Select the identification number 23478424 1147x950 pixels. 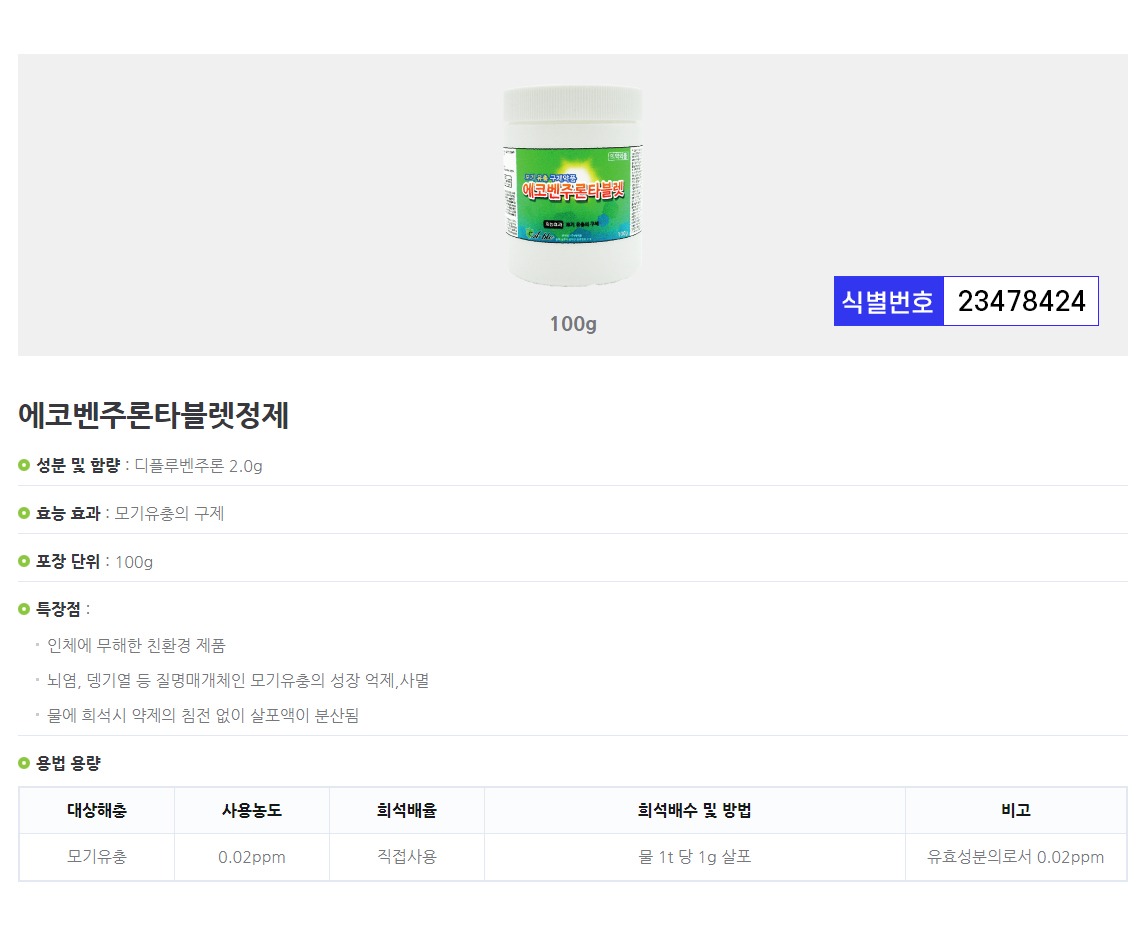1021,301
